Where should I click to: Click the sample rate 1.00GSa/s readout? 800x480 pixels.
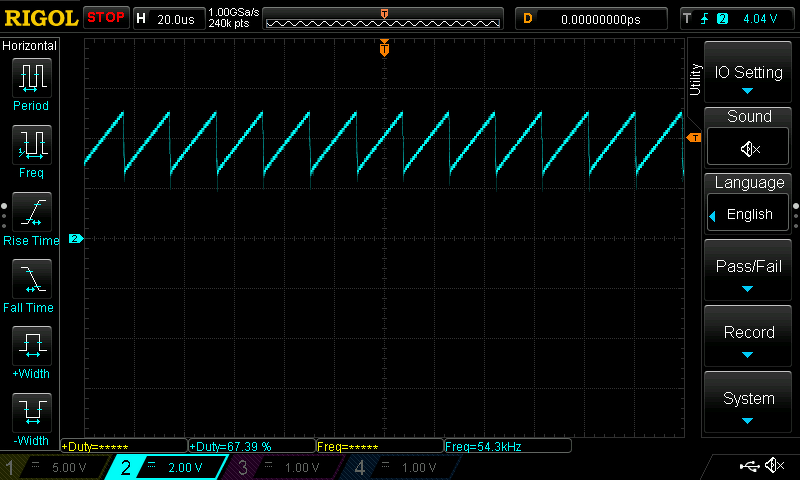pos(234,12)
